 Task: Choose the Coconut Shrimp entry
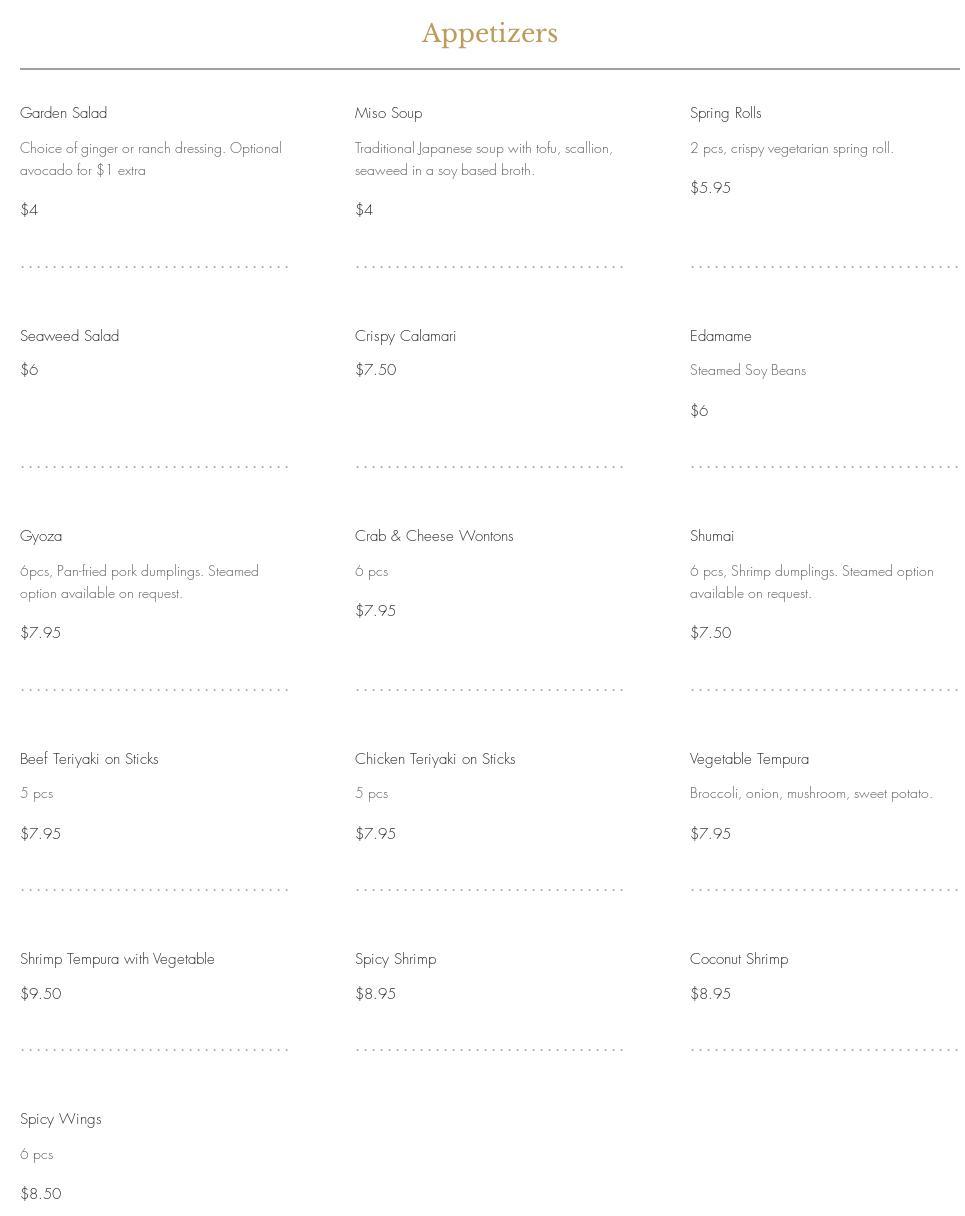click(x=738, y=959)
